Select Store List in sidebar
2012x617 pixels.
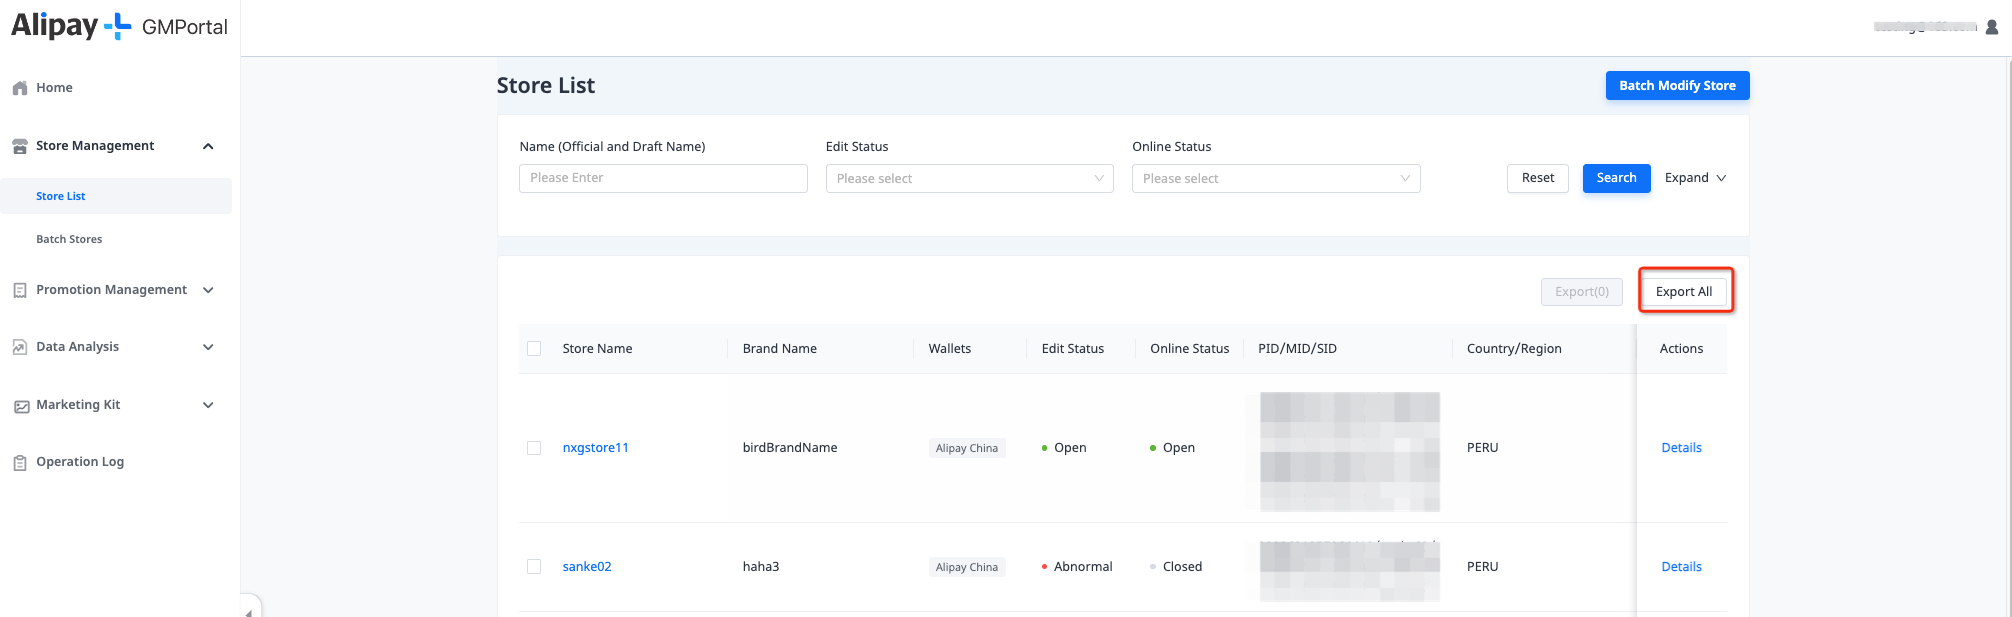[x=61, y=196]
